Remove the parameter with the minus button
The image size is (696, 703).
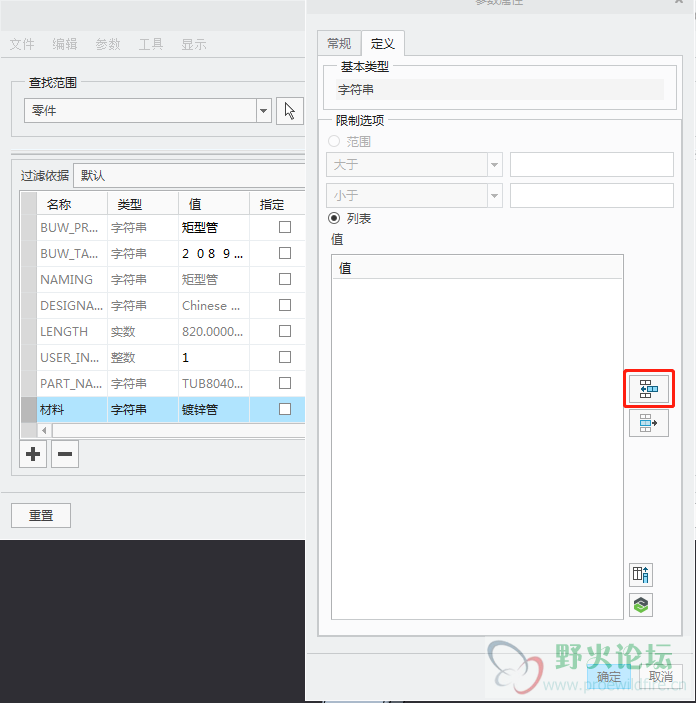pos(65,454)
